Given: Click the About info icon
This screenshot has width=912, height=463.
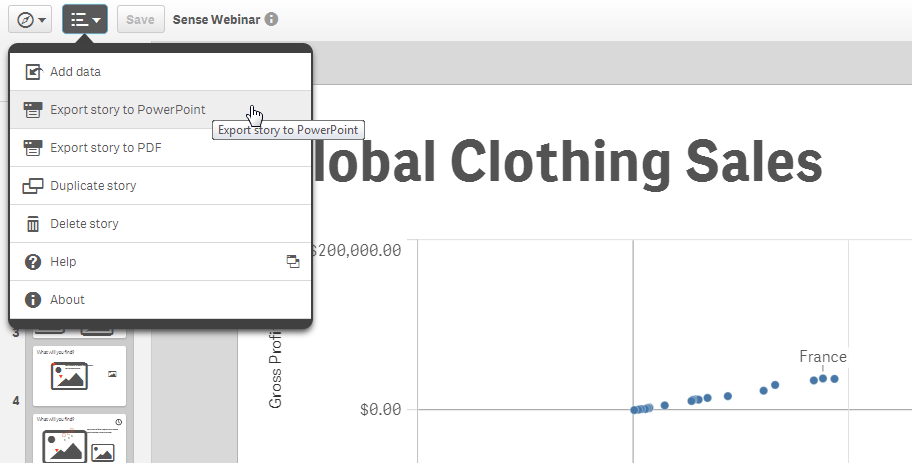Looking at the screenshot, I should [34, 300].
